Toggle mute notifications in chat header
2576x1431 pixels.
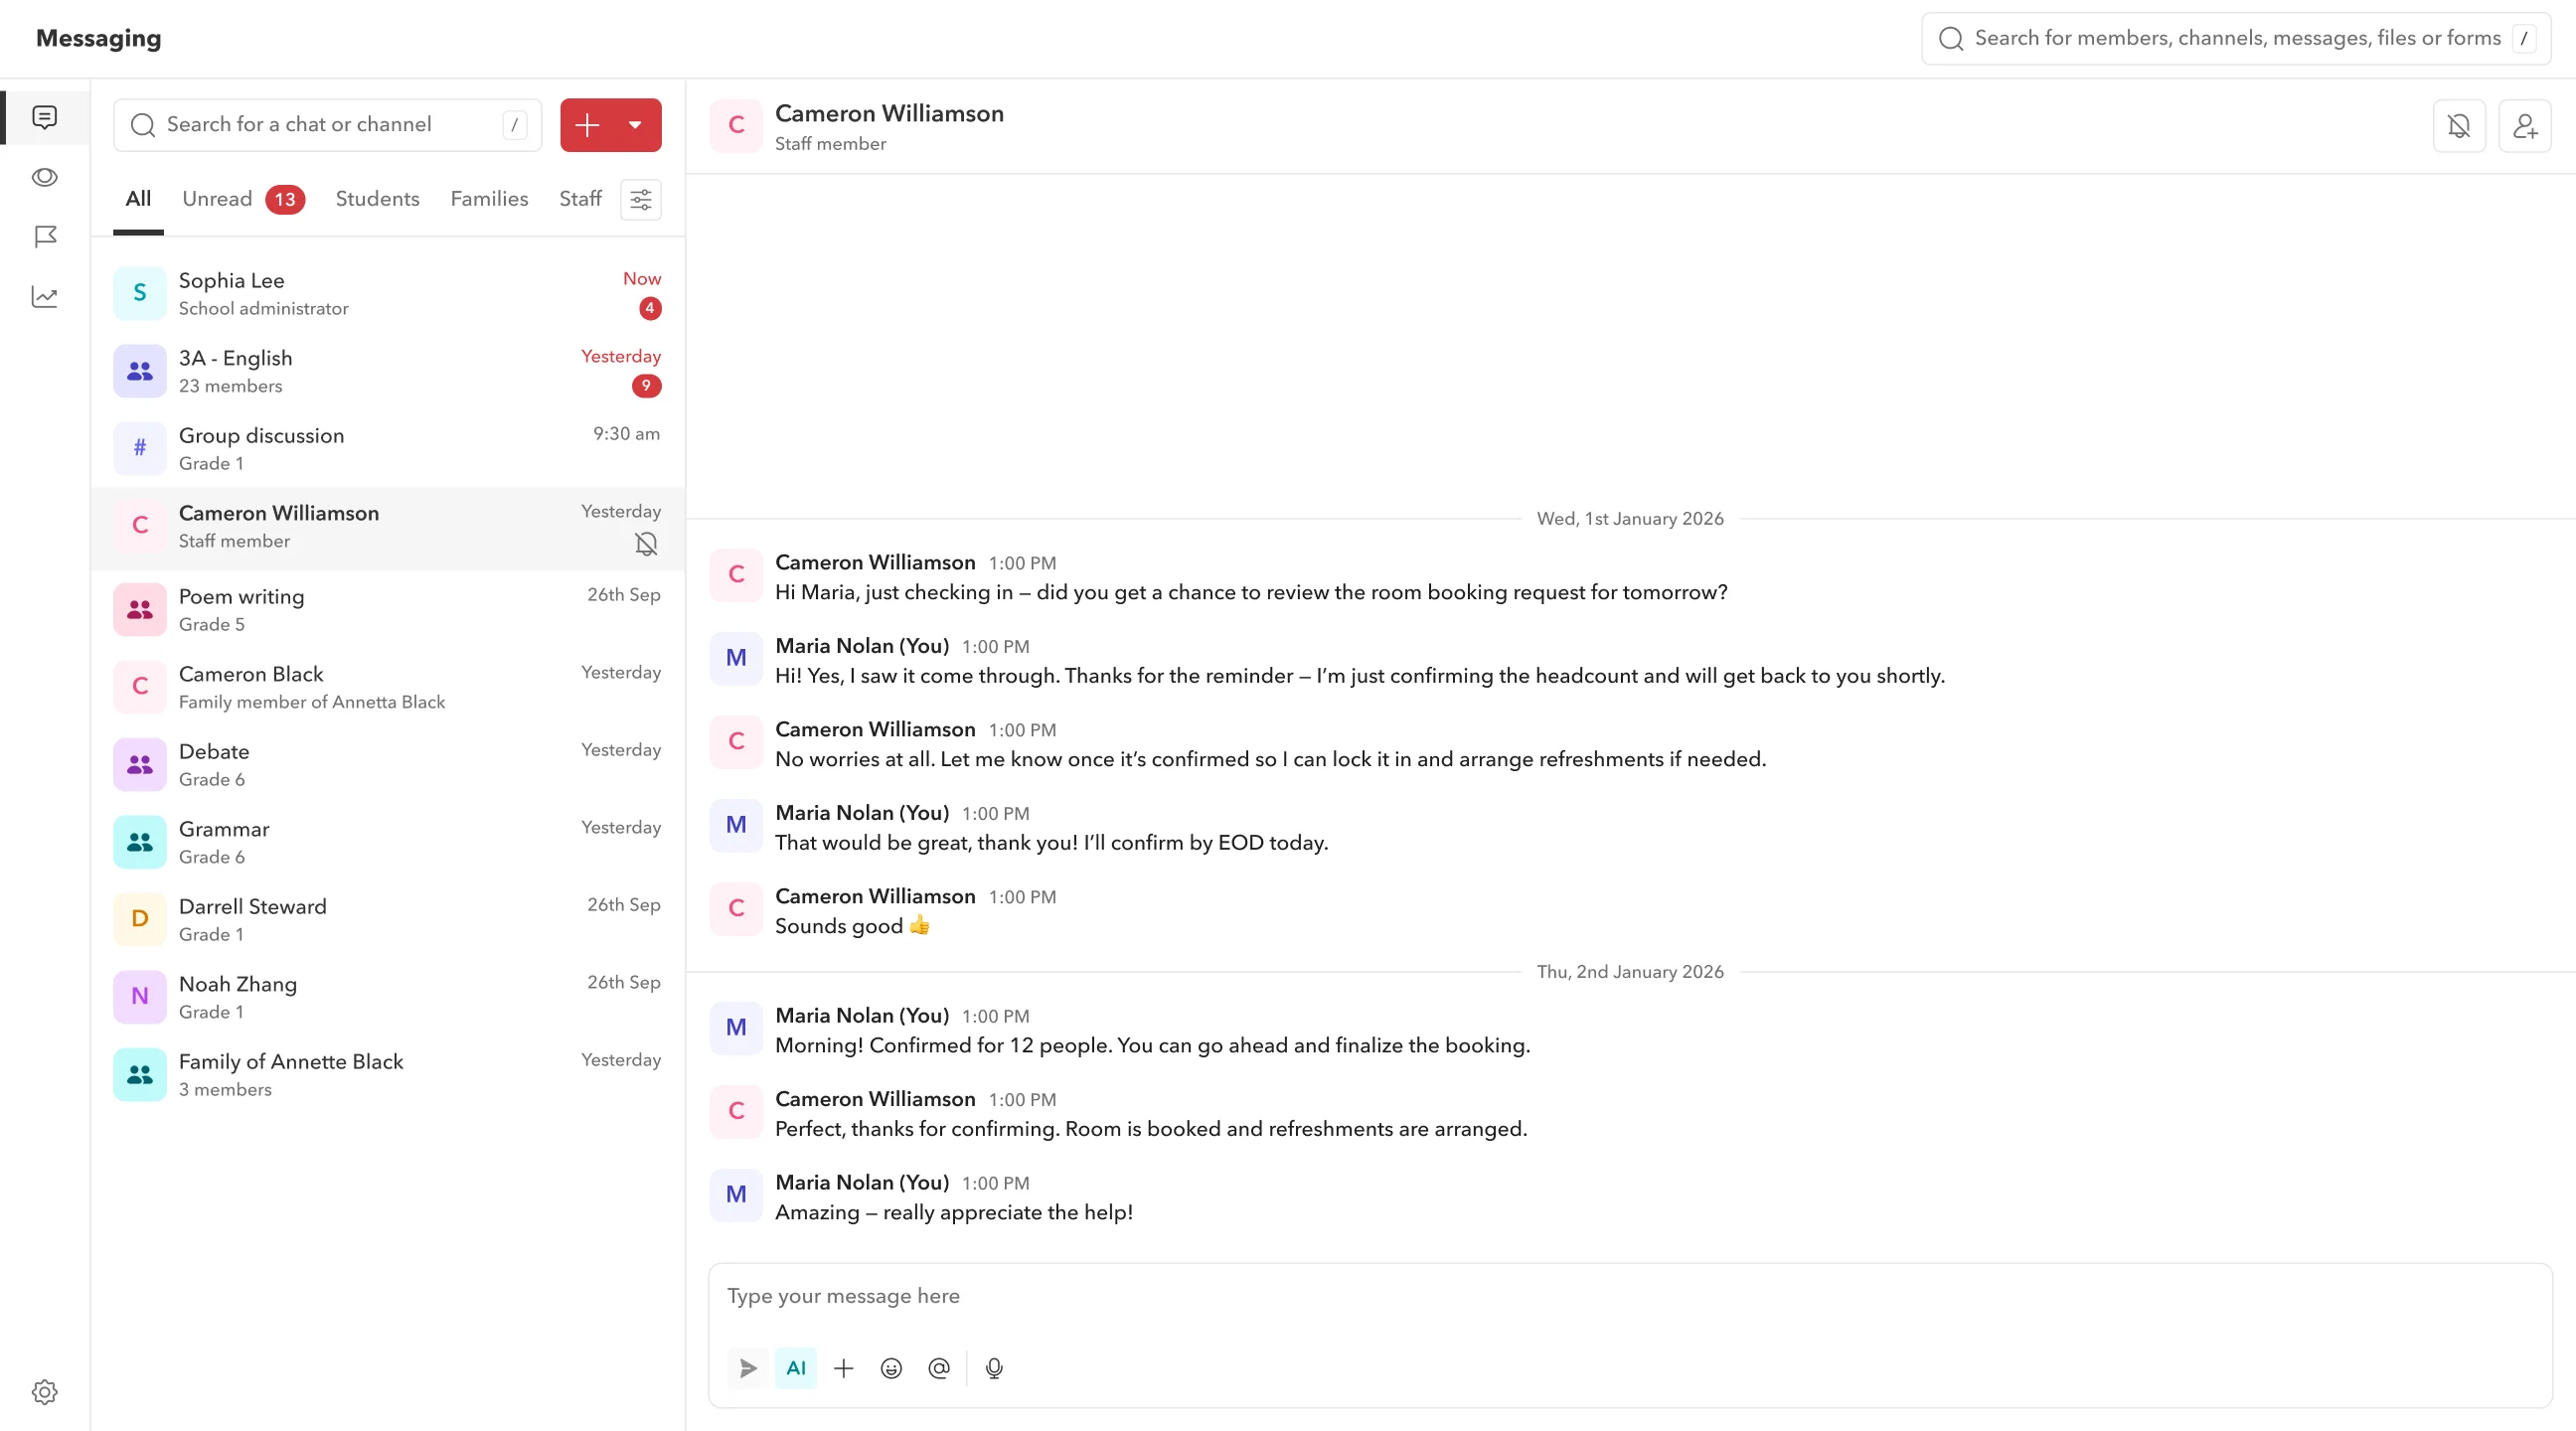click(2459, 126)
